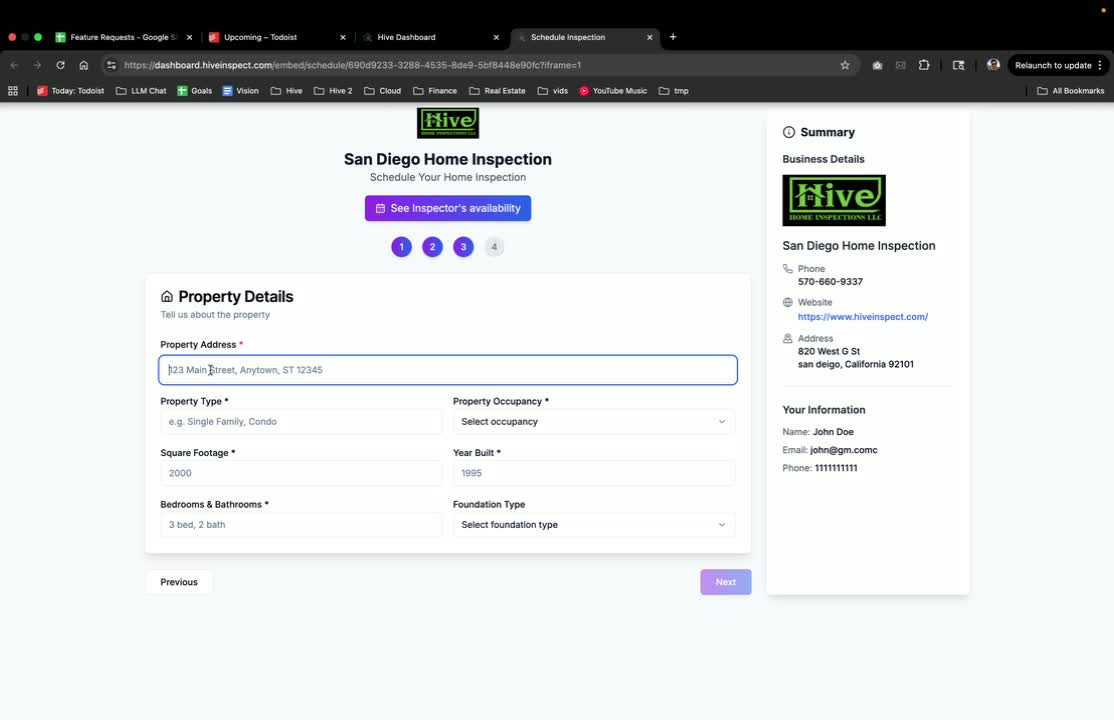Switch to Feature Requests Google Sheets tab

(x=123, y=37)
